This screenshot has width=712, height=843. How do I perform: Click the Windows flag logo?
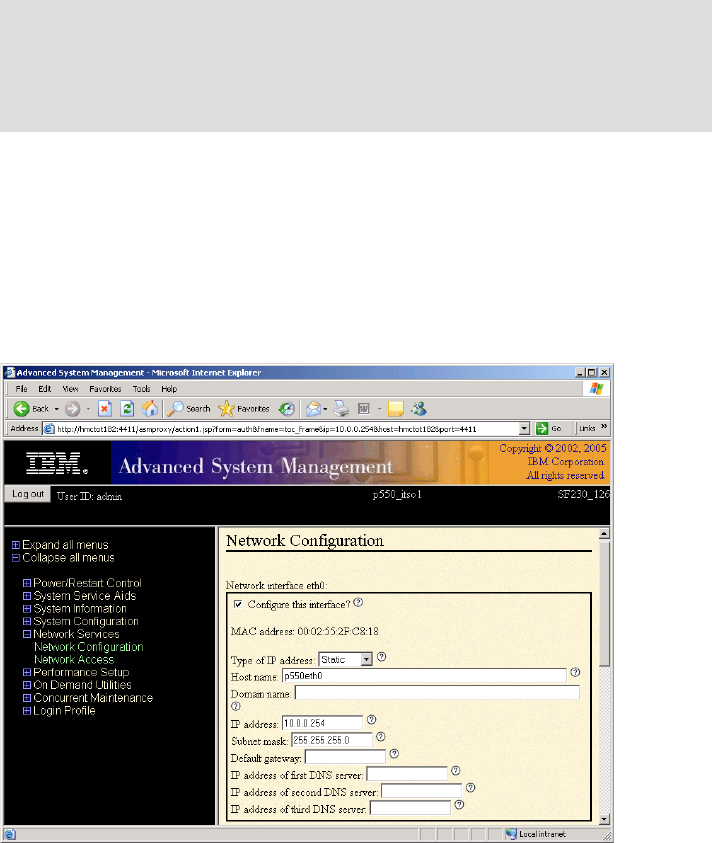[x=596, y=388]
